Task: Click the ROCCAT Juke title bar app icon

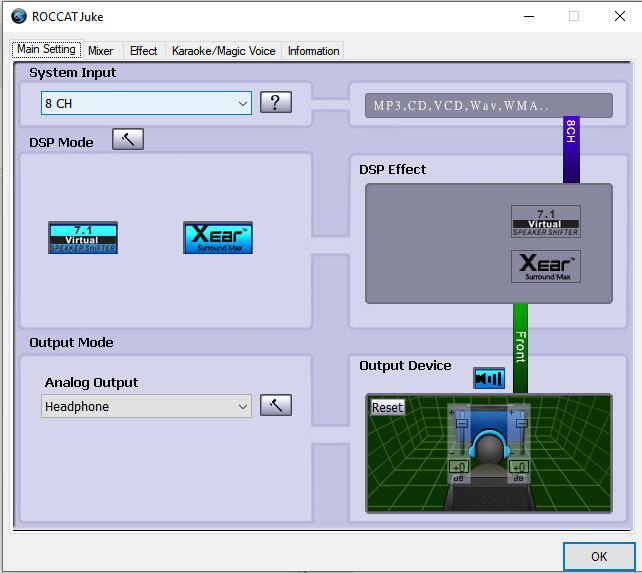Action: pos(18,16)
